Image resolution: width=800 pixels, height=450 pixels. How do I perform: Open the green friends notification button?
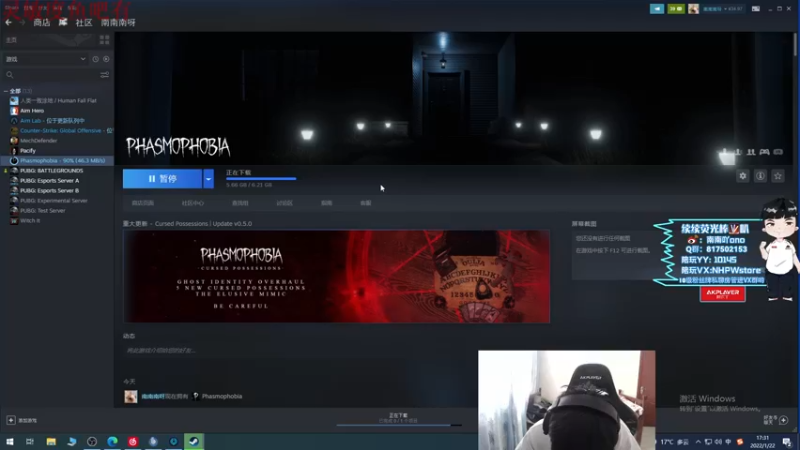(x=676, y=9)
